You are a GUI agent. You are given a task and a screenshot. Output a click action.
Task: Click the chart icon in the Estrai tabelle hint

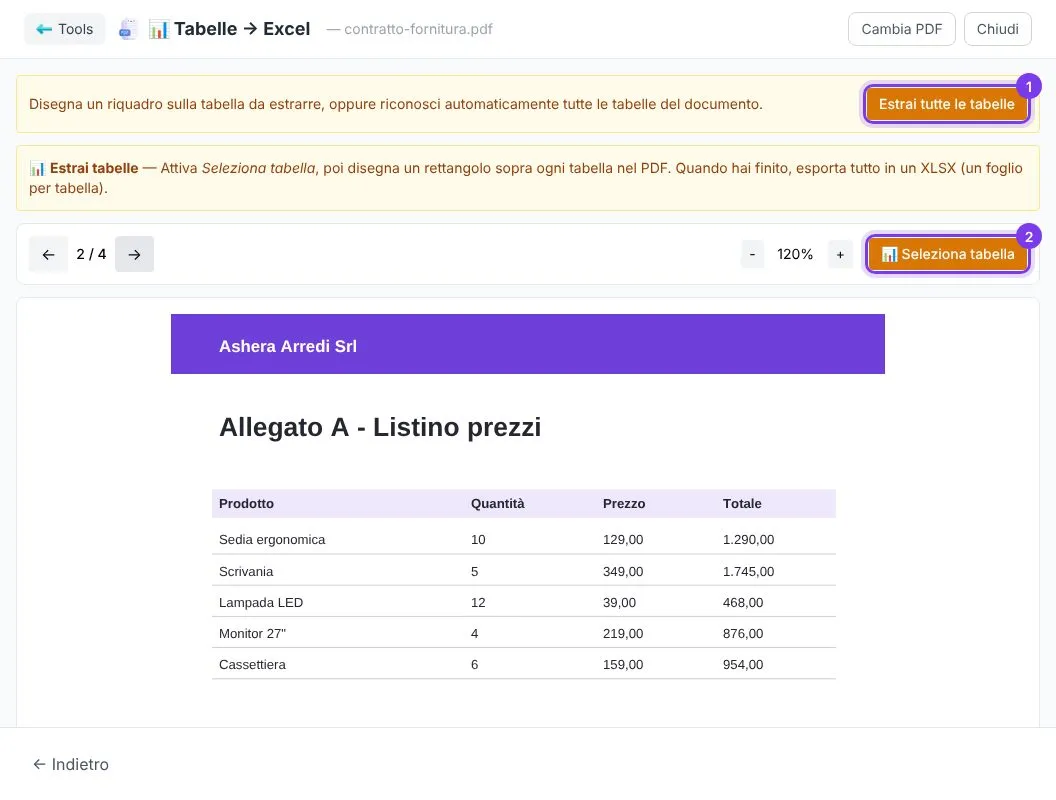(37, 168)
